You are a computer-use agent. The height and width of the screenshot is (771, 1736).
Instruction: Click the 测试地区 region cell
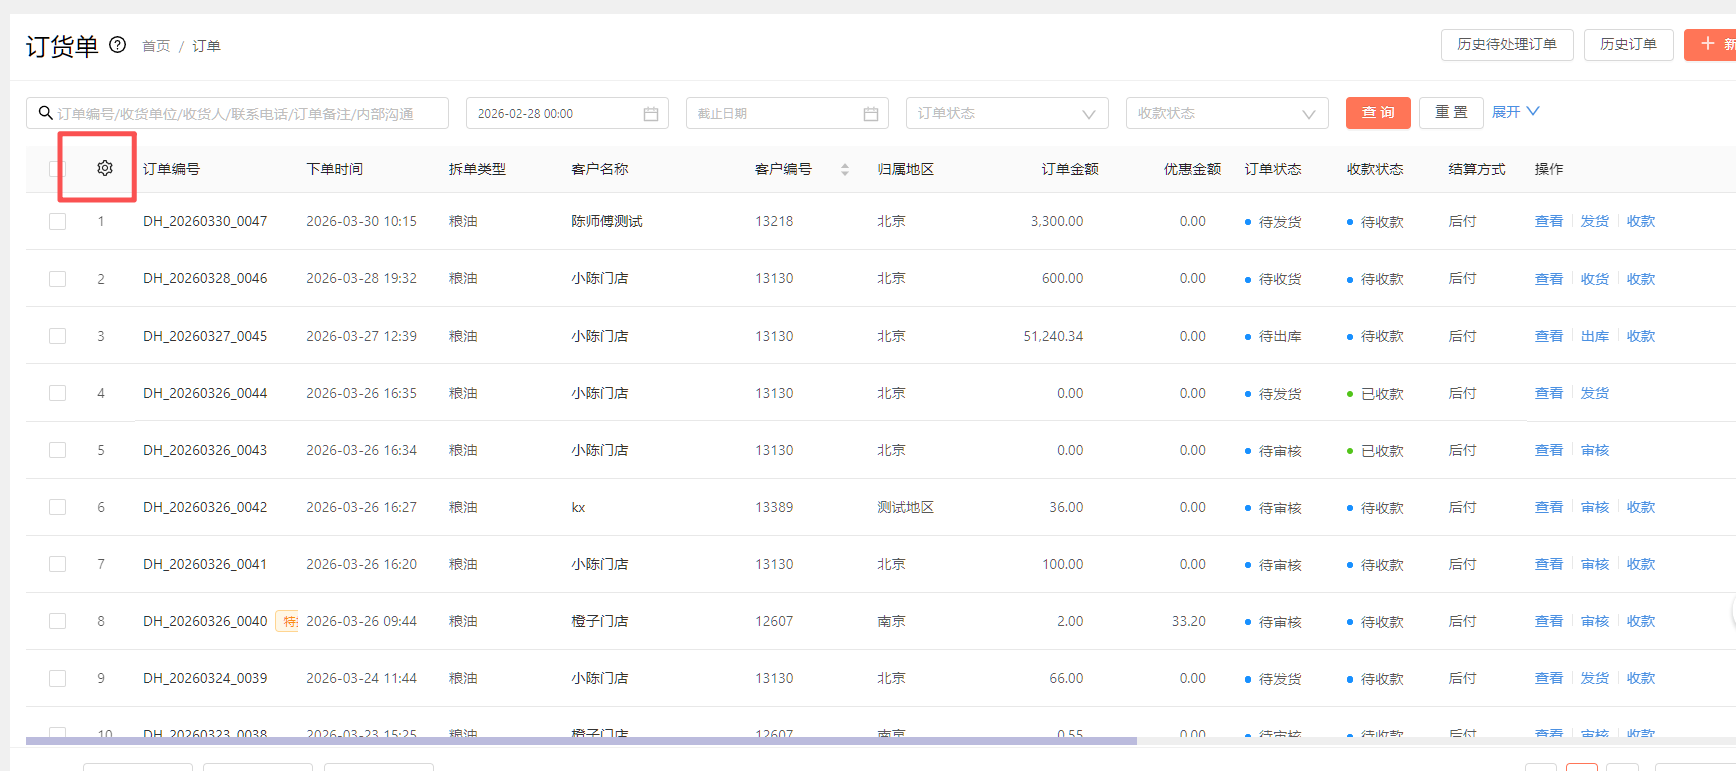pyautogui.click(x=906, y=507)
